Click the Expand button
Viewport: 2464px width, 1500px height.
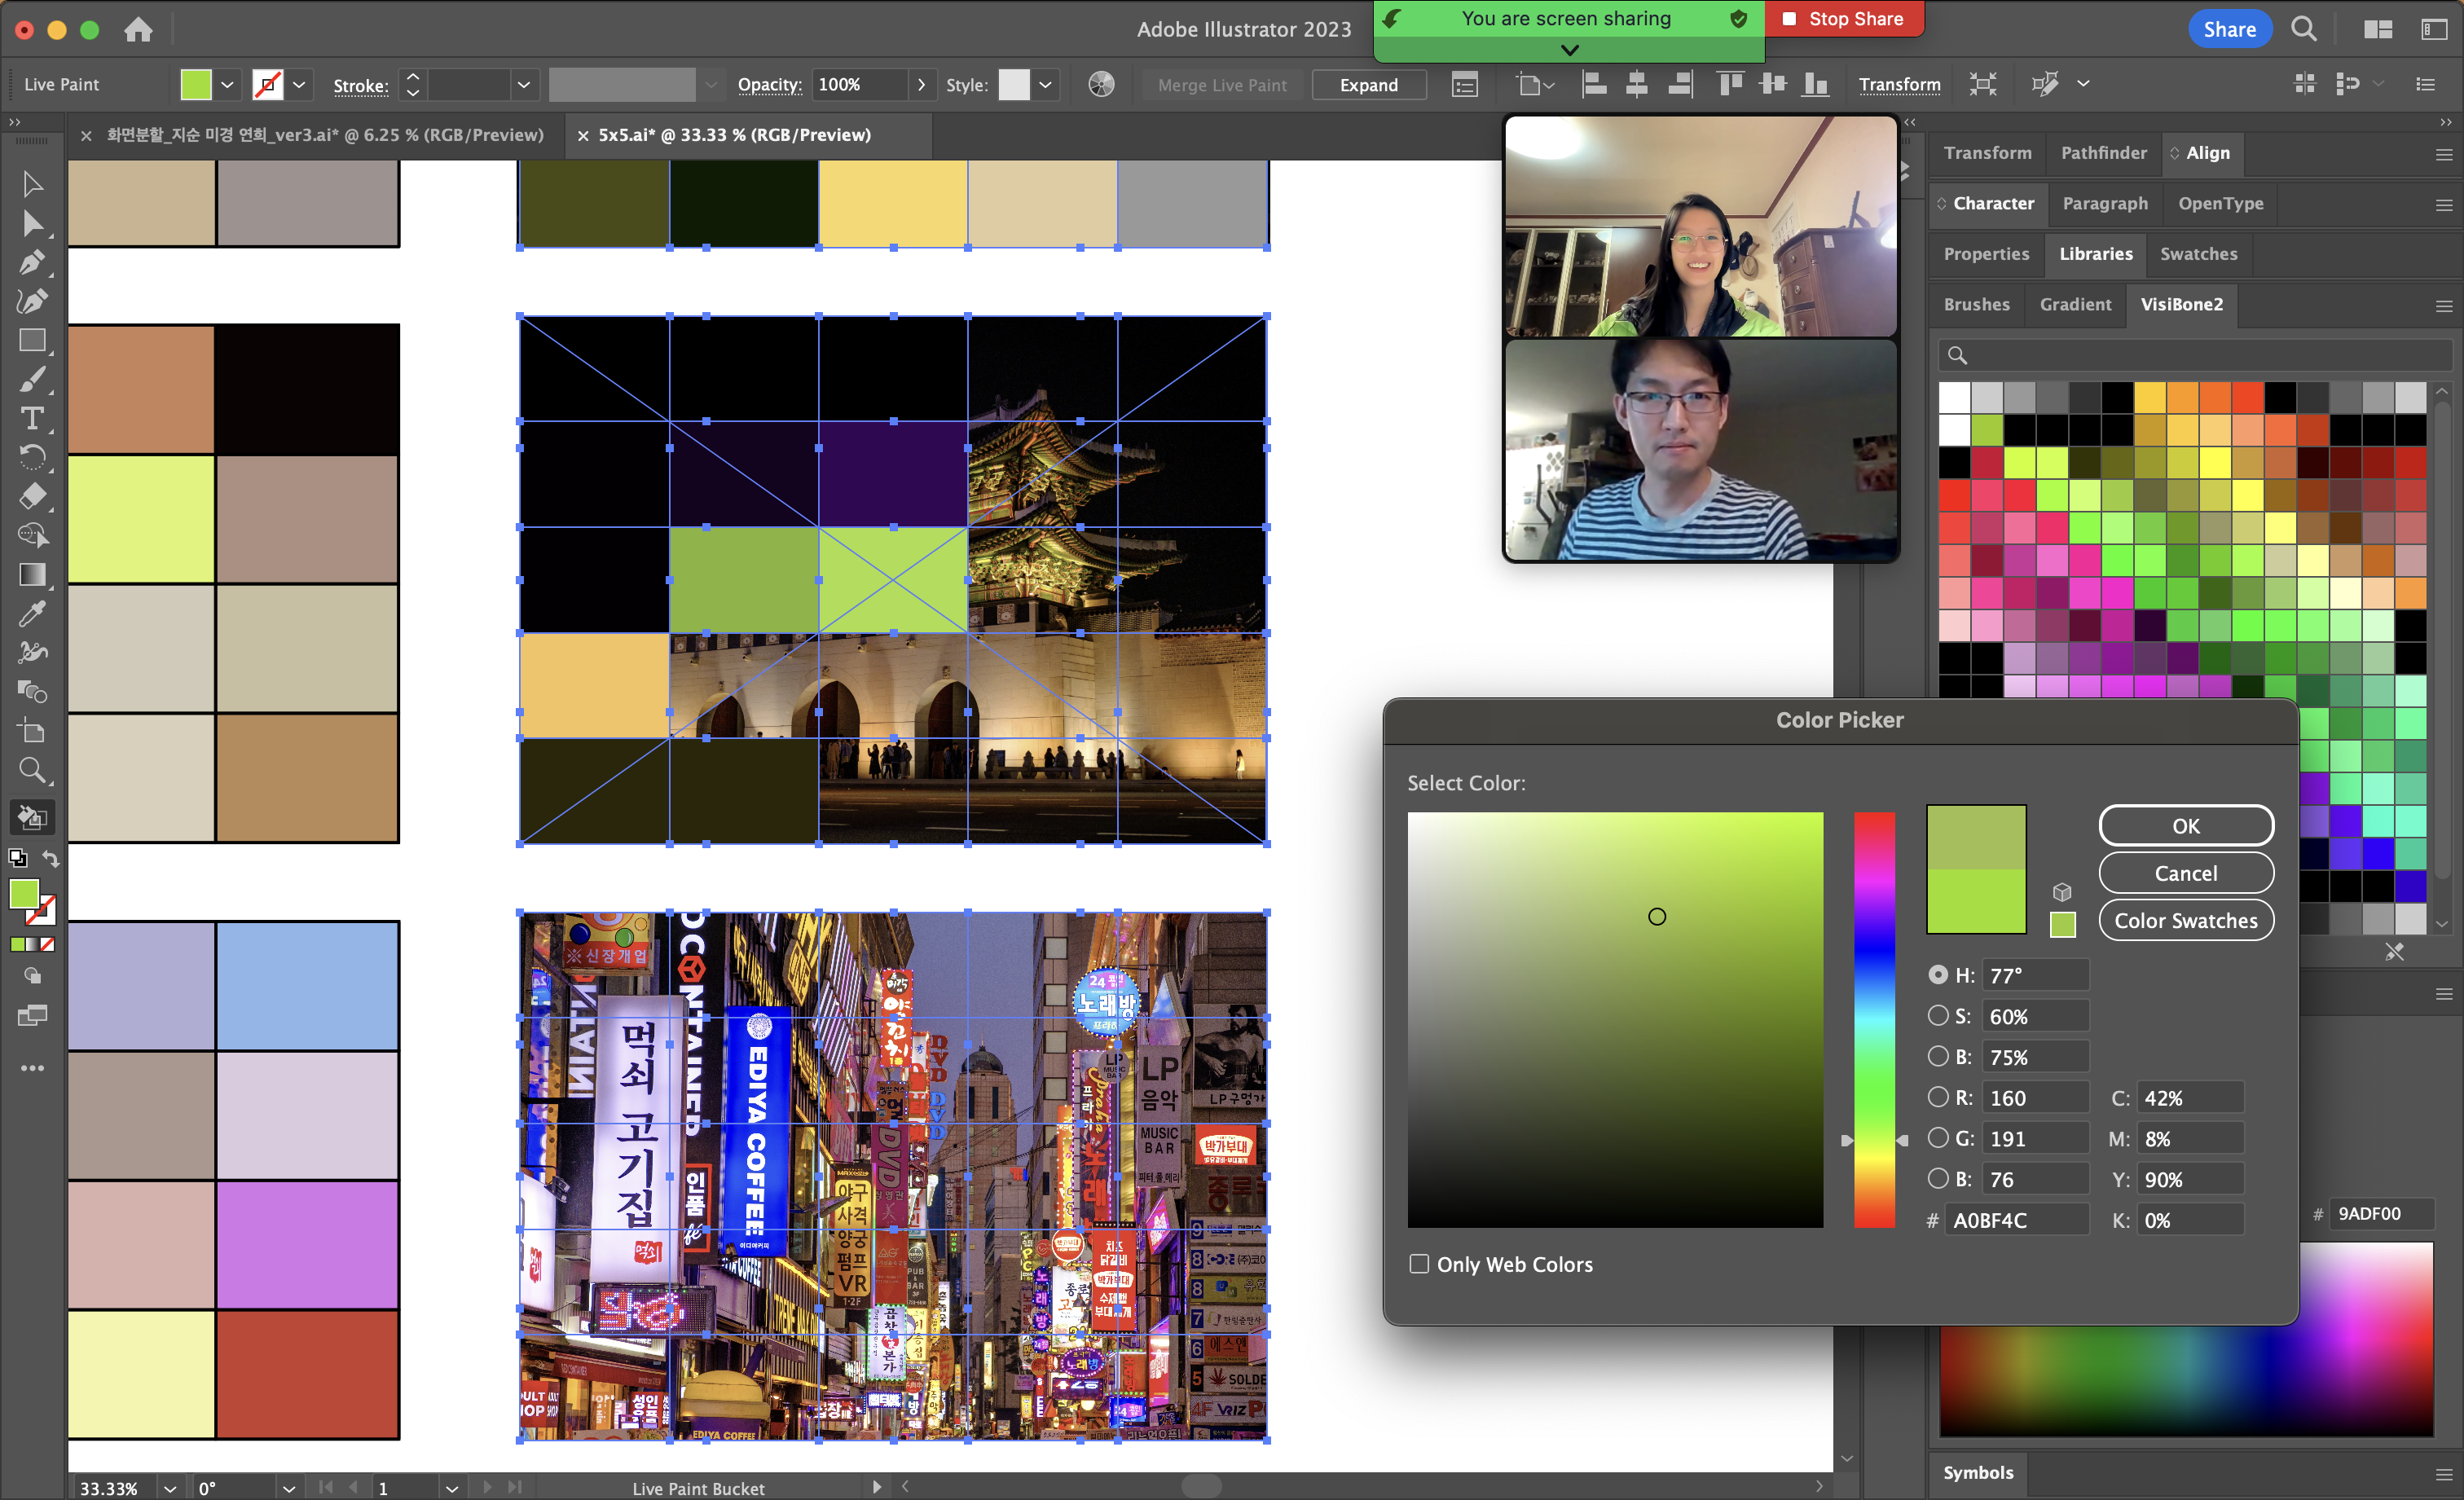(1368, 85)
